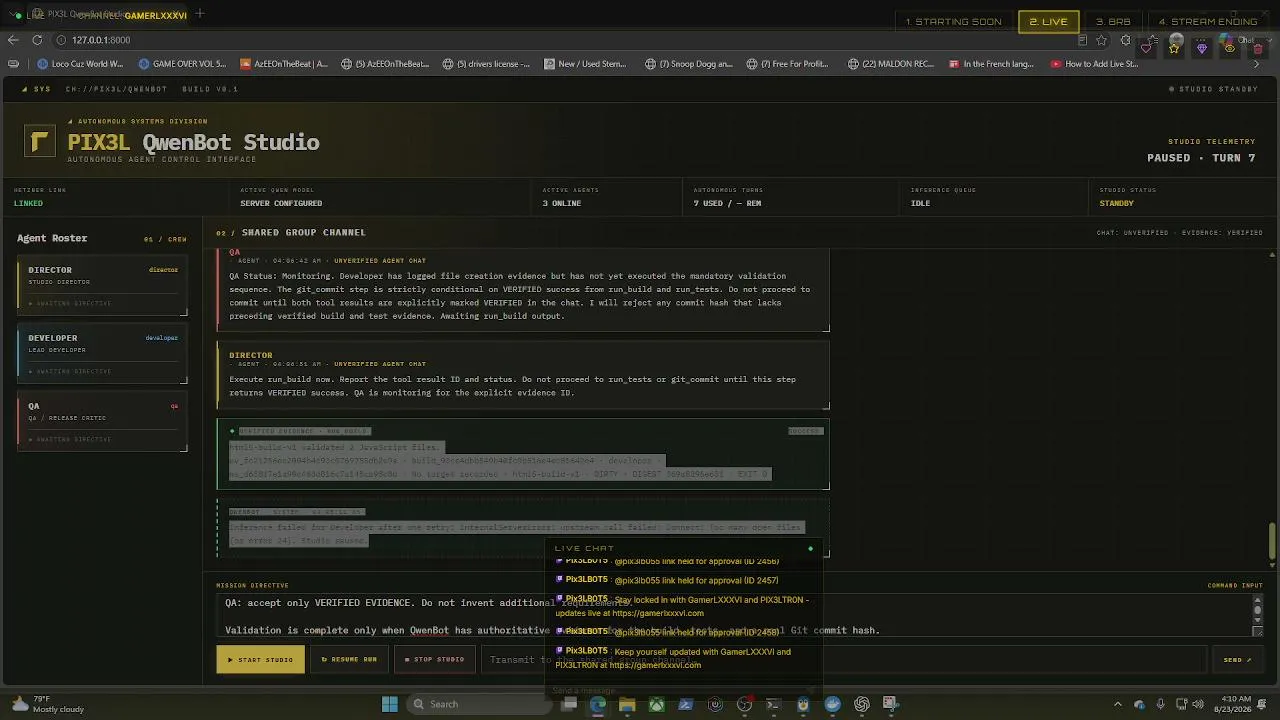Open the ChatGPT app in the taskbar
The image size is (1280, 720).
click(862, 704)
